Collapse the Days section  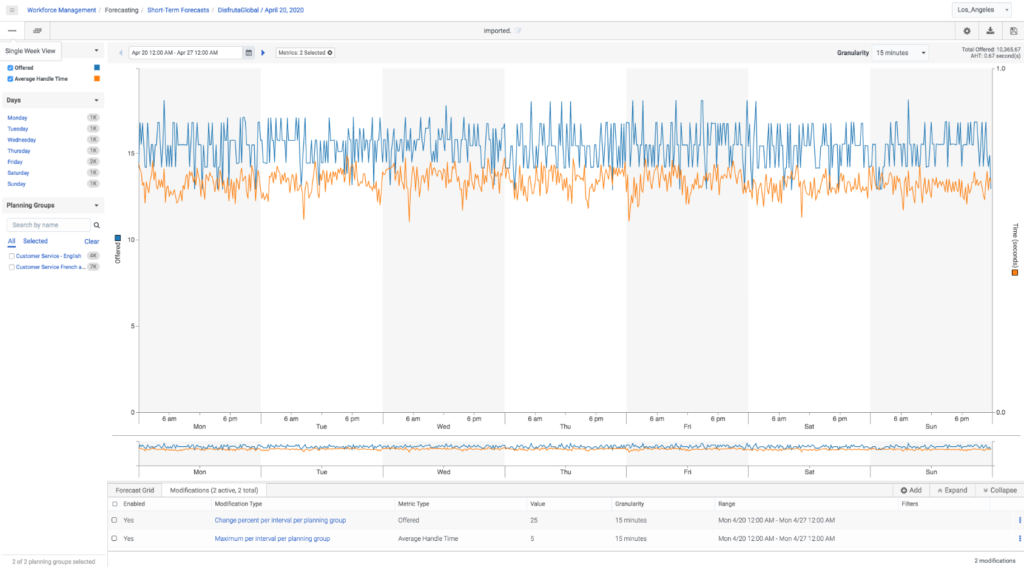click(96, 100)
